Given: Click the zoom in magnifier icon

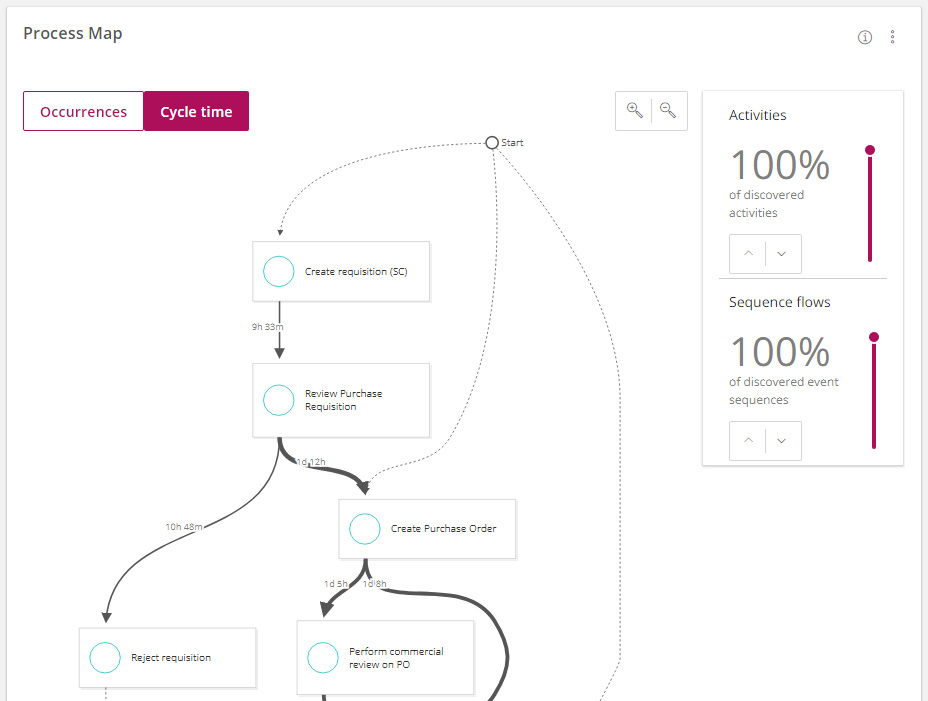Looking at the screenshot, I should (634, 111).
